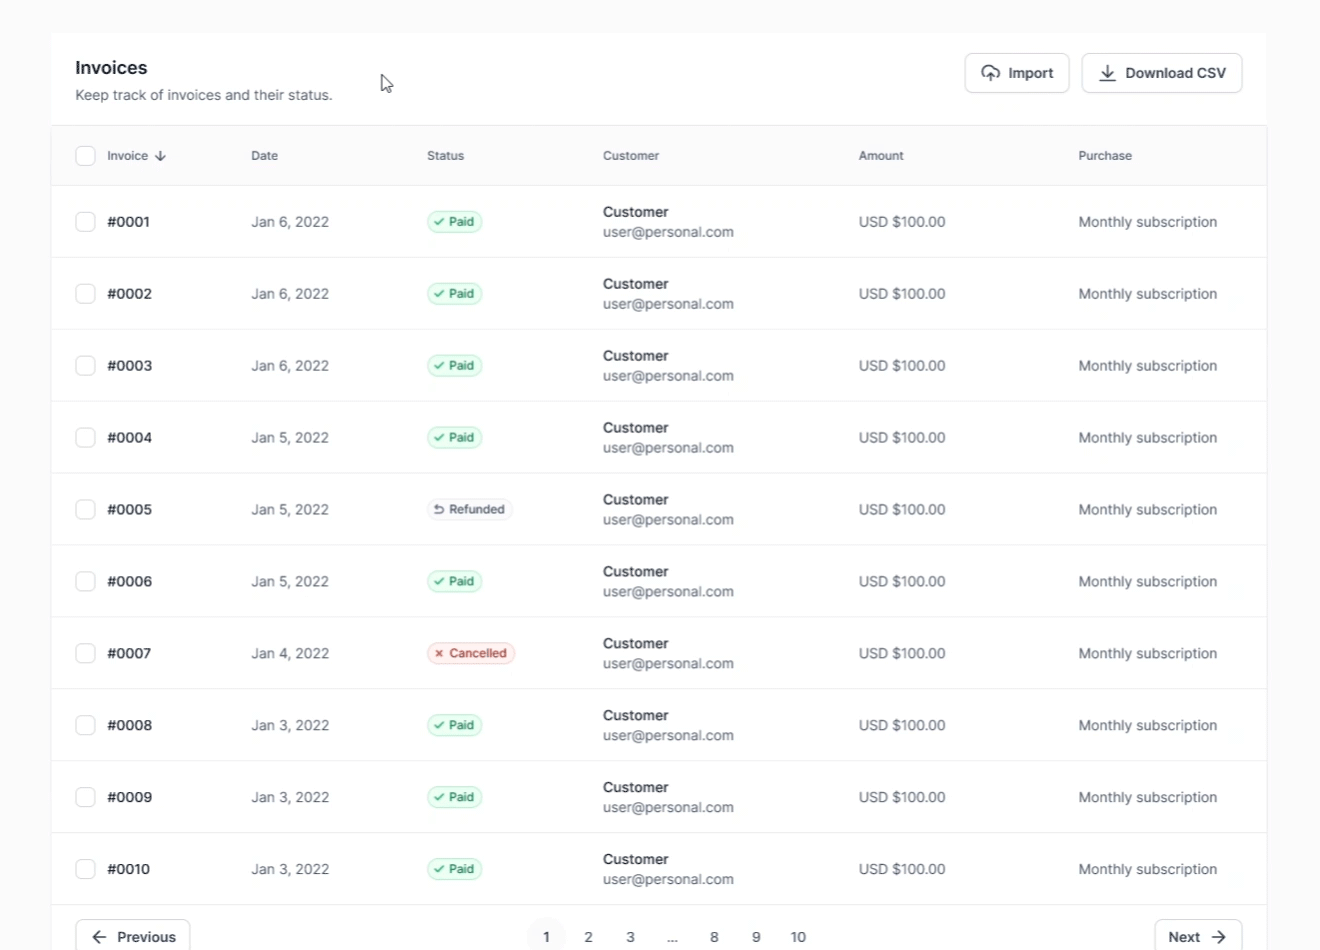Click the upload cloud icon on Import
Viewport: 1320px width, 950px height.
990,73
